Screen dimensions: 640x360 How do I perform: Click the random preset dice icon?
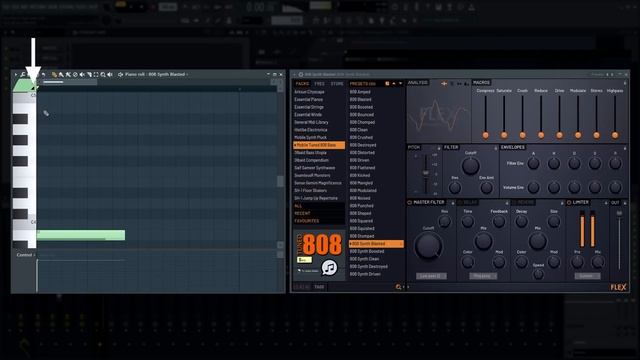[x=387, y=84]
